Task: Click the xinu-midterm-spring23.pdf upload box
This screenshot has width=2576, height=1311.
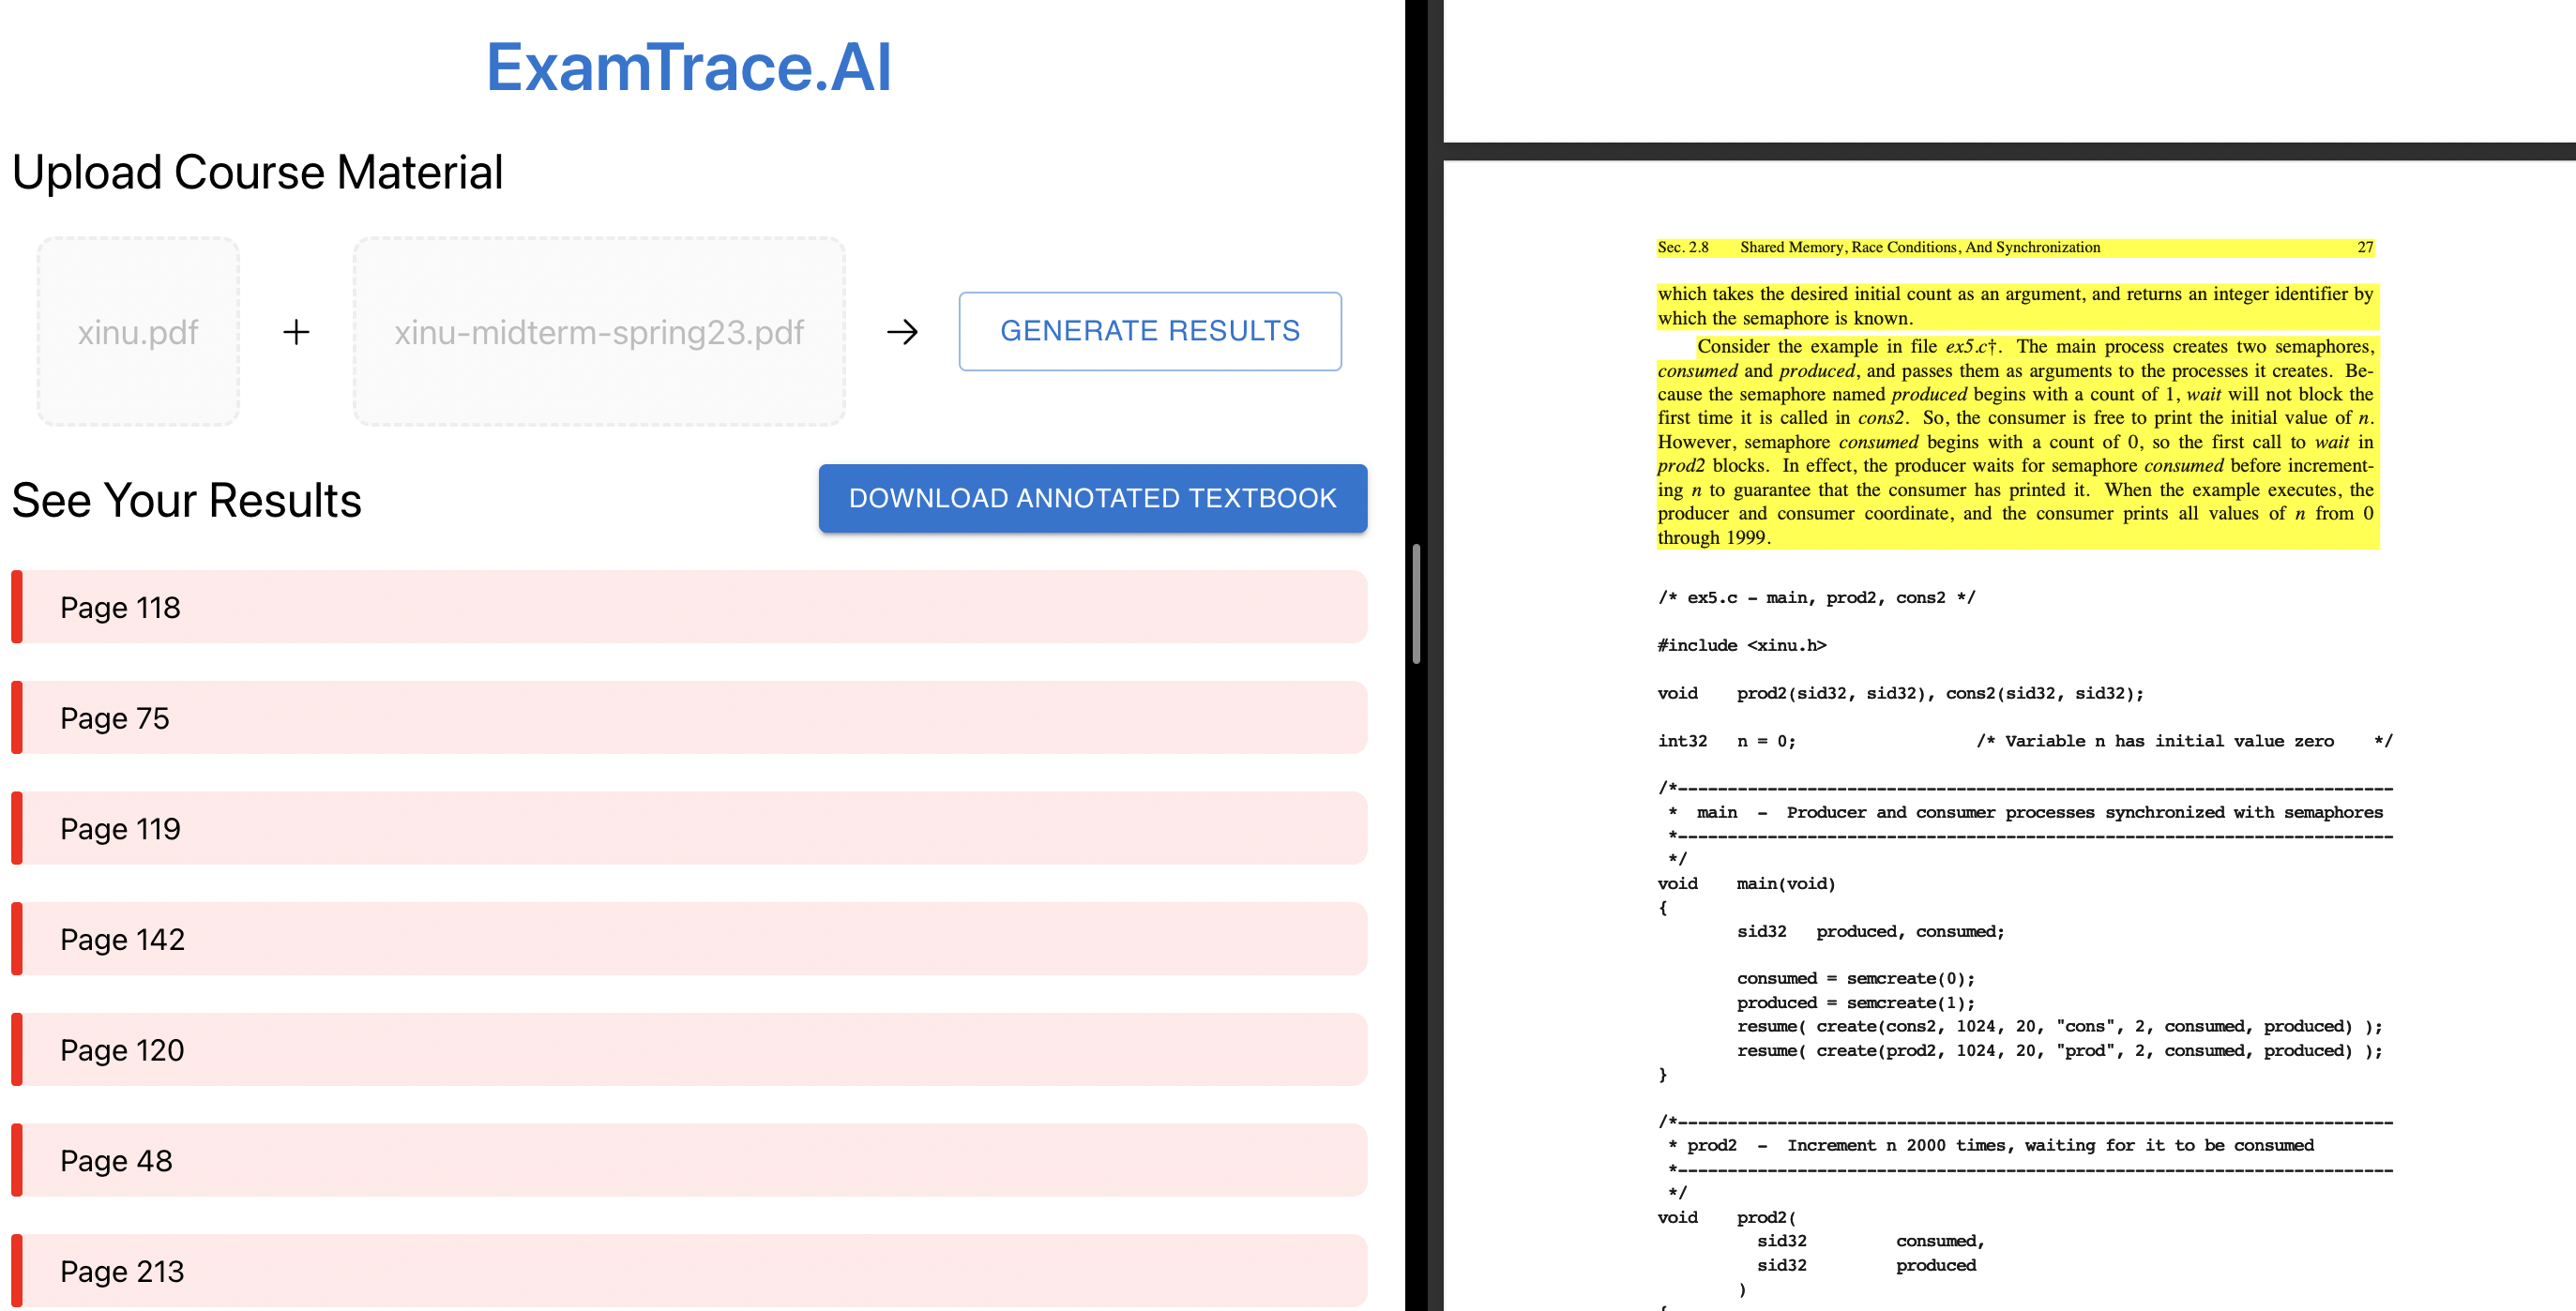Action: point(598,331)
